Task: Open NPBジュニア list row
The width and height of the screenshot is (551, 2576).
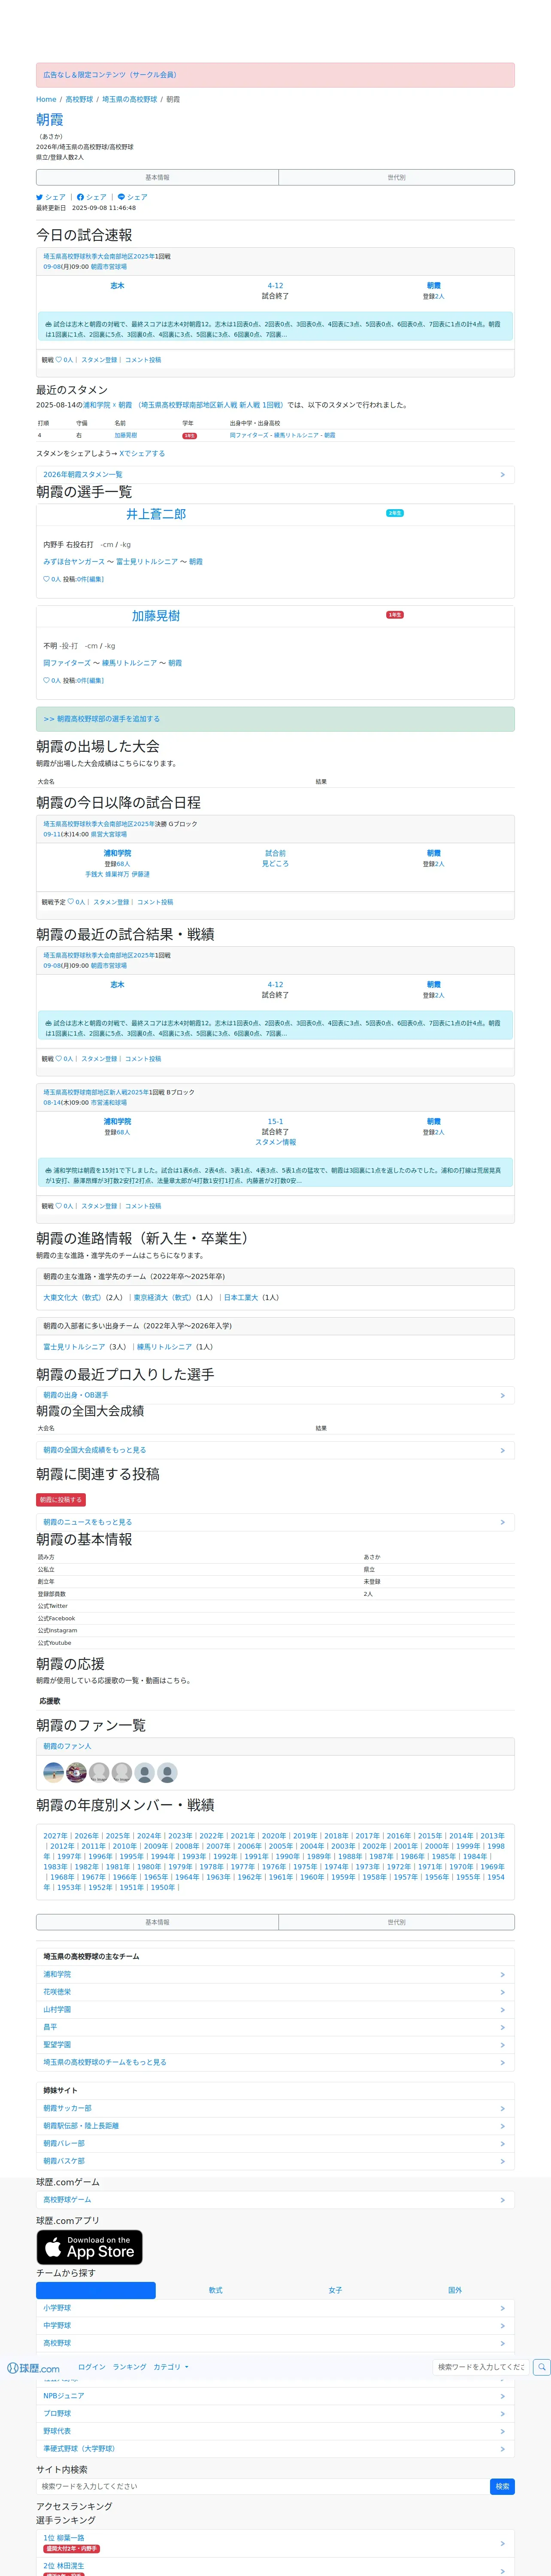Action: (x=275, y=2396)
